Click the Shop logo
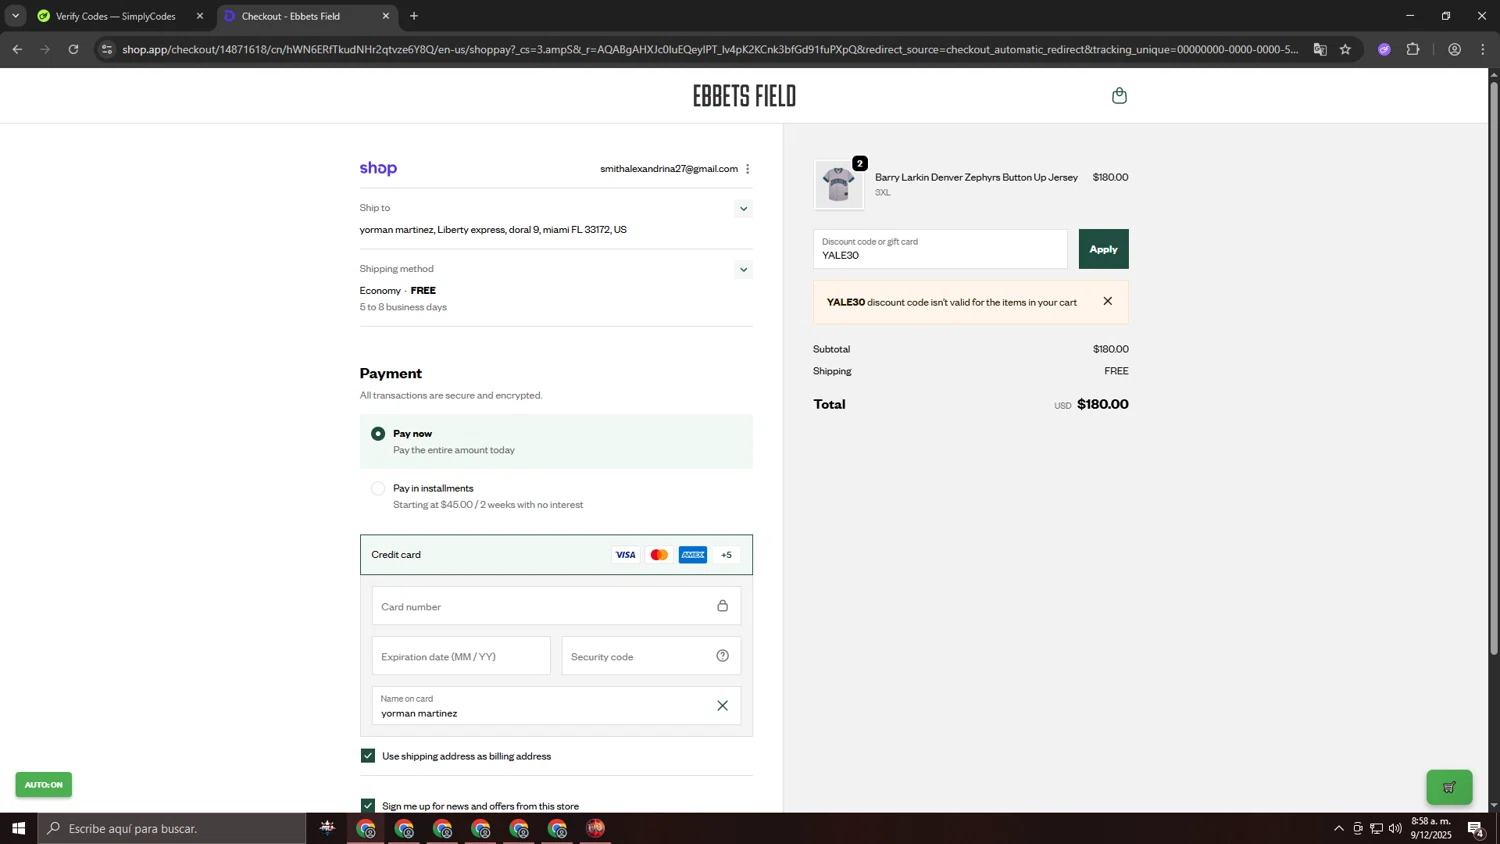This screenshot has height=844, width=1500. [x=378, y=168]
